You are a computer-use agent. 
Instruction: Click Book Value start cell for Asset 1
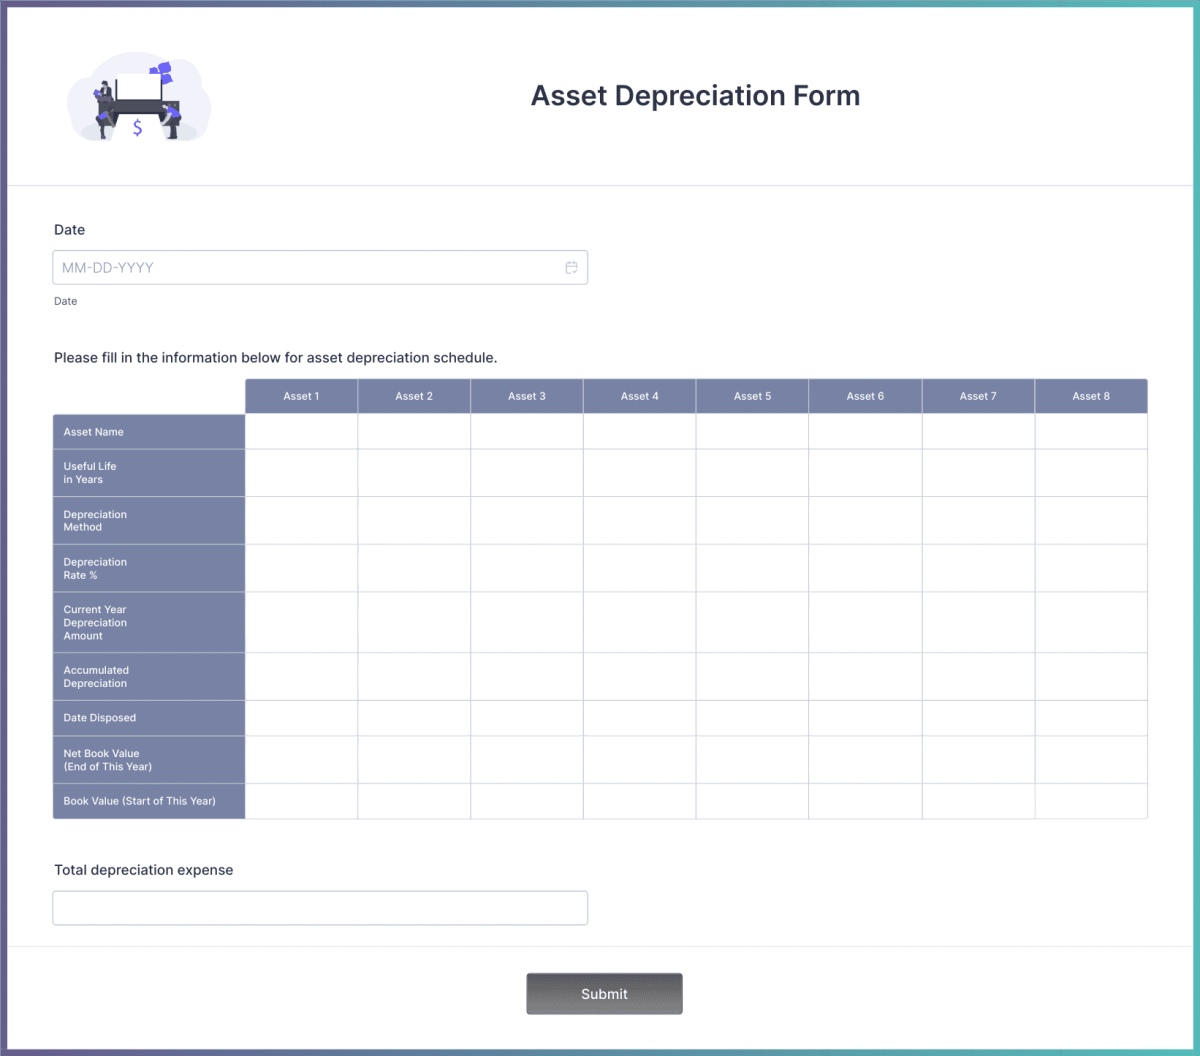[x=301, y=801]
